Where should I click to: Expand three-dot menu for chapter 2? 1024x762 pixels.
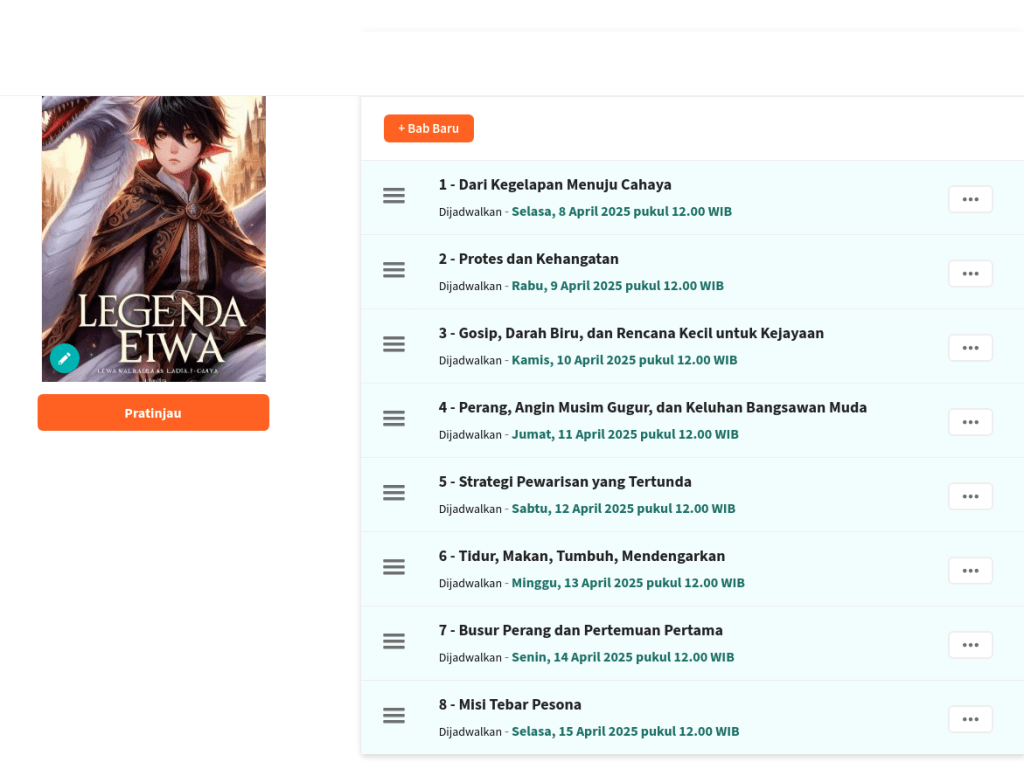970,273
